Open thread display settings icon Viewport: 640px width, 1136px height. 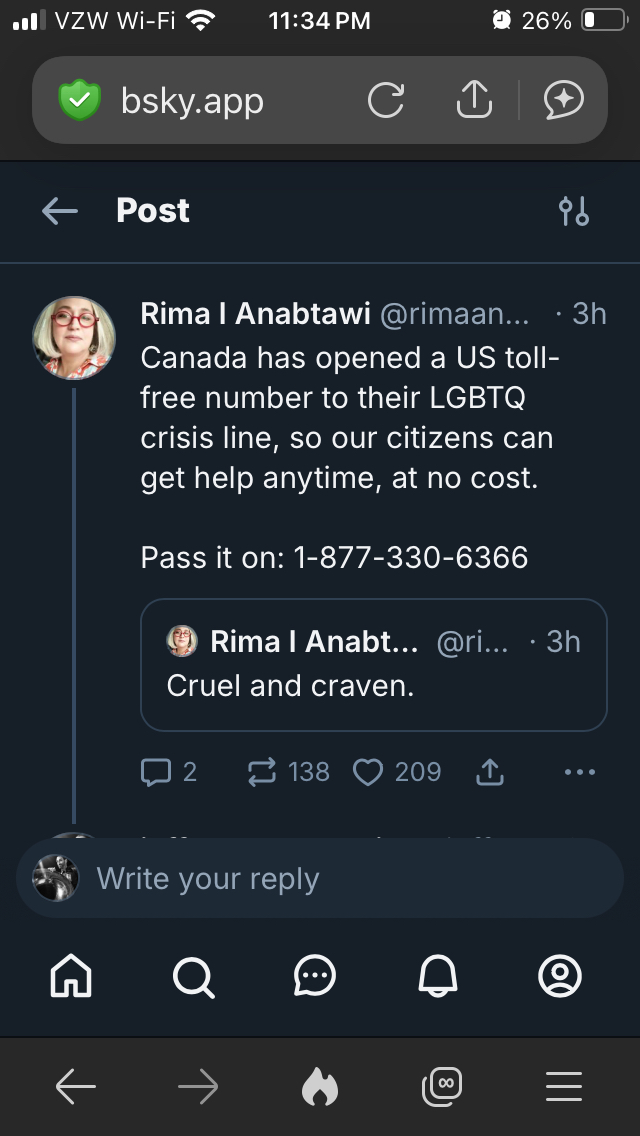tap(574, 211)
